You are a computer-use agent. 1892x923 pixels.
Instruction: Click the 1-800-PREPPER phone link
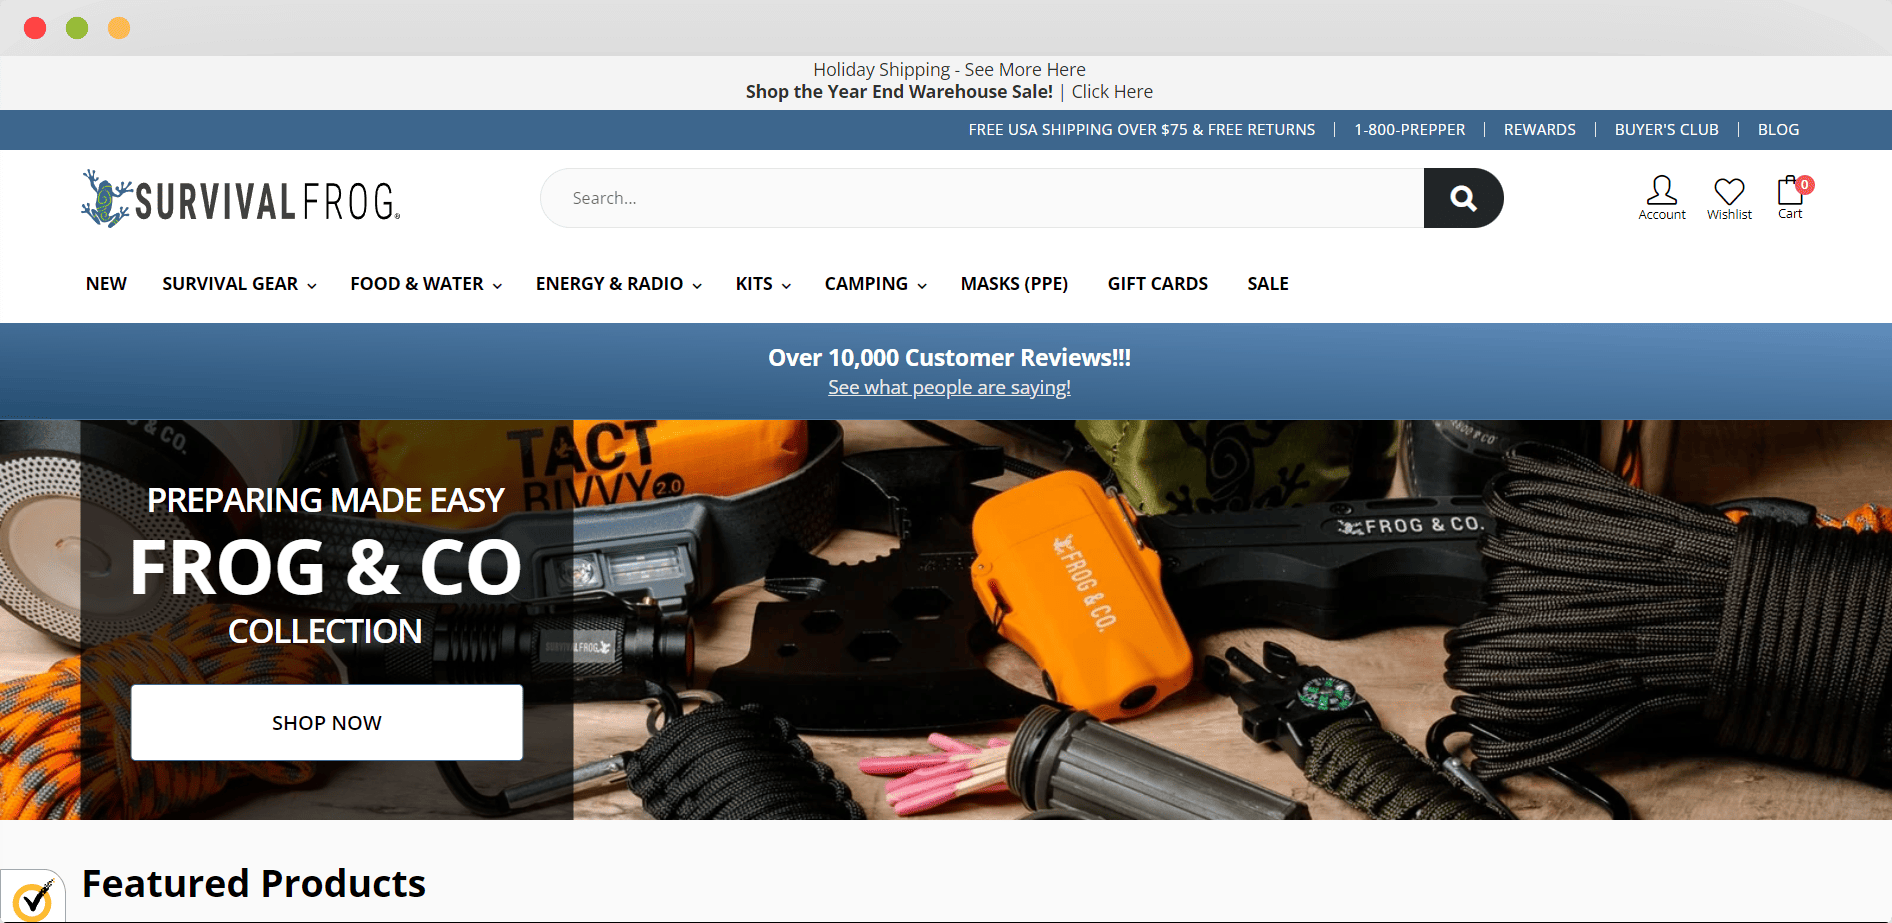pos(1410,130)
